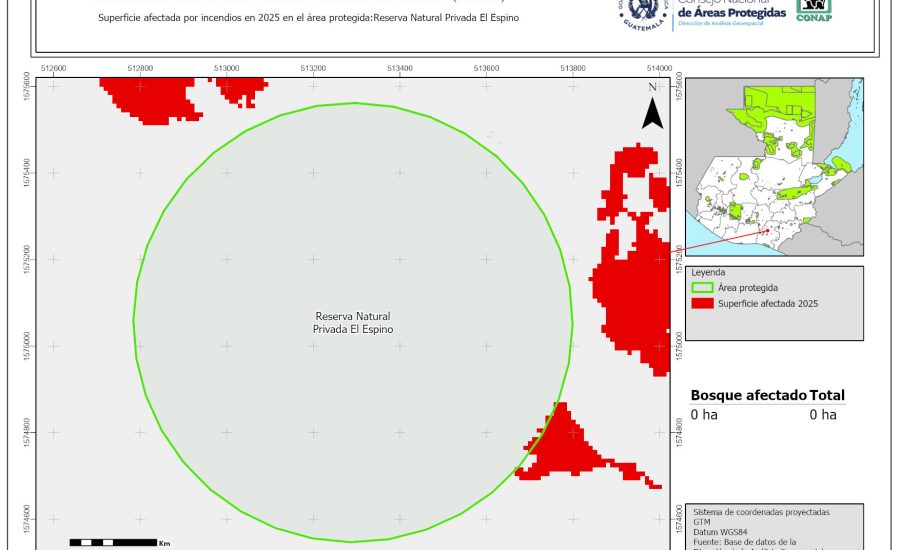Click the red Superficie afectada 2025 swatch
The height and width of the screenshot is (550, 900).
703,303
